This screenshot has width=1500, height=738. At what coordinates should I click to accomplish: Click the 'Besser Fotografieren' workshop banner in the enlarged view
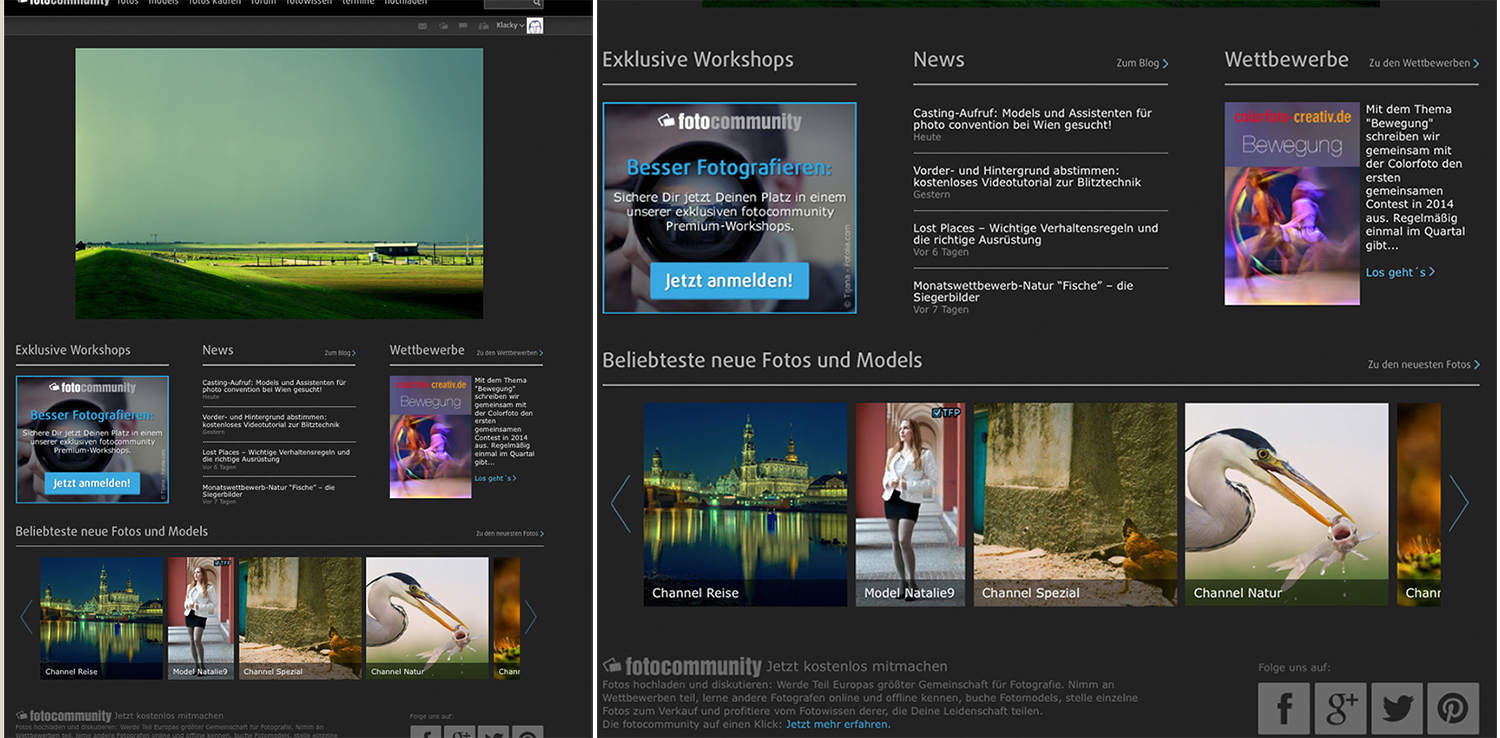(729, 207)
